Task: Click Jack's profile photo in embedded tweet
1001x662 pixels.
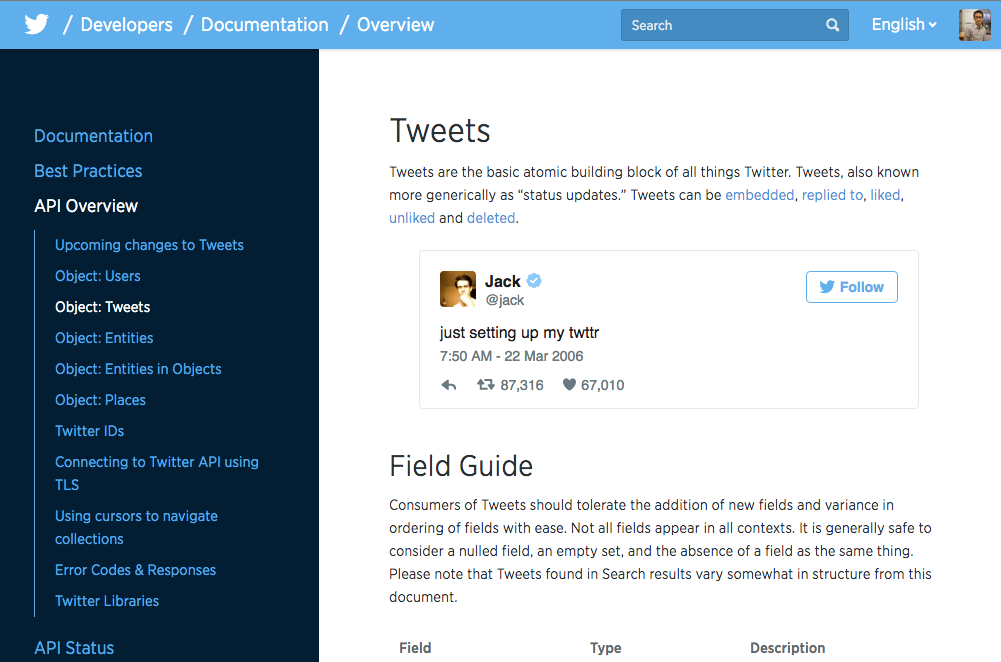Action: [458, 289]
